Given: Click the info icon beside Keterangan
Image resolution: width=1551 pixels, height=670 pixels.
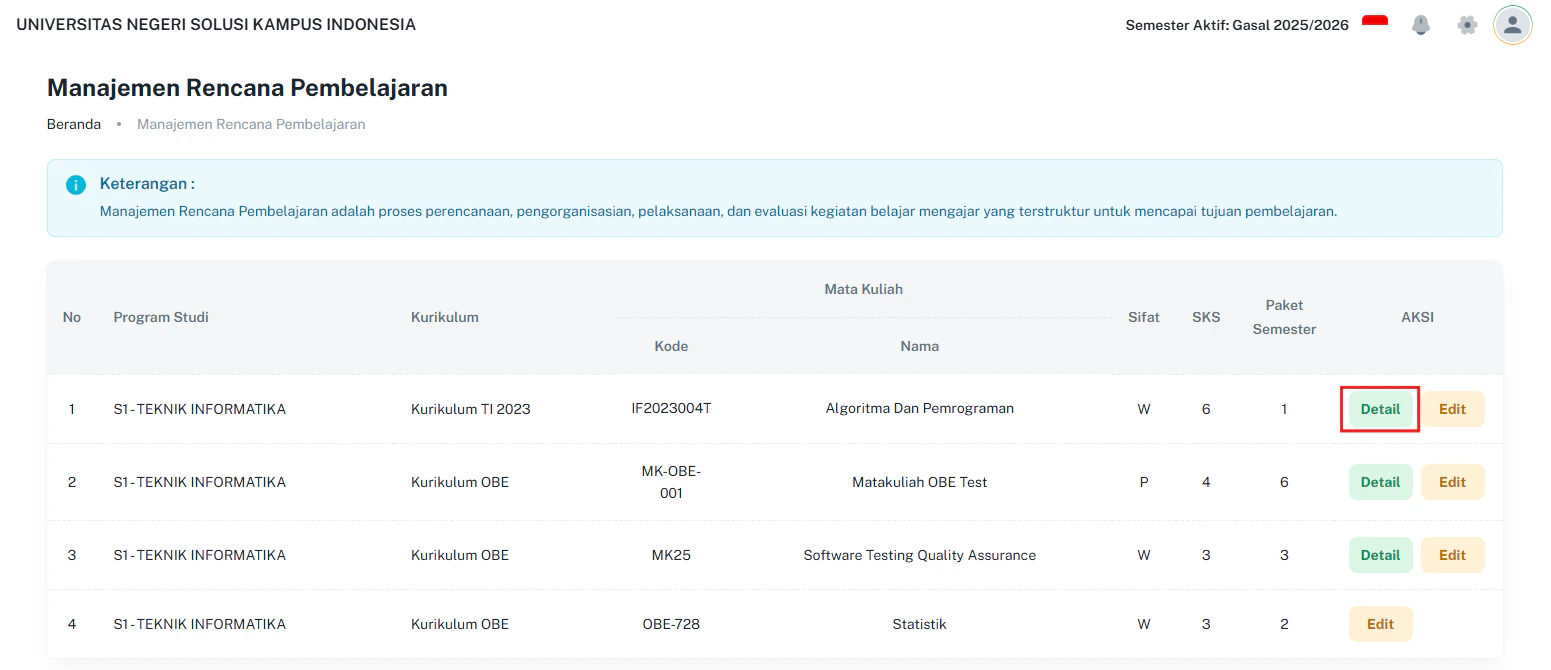Looking at the screenshot, I should (x=75, y=184).
